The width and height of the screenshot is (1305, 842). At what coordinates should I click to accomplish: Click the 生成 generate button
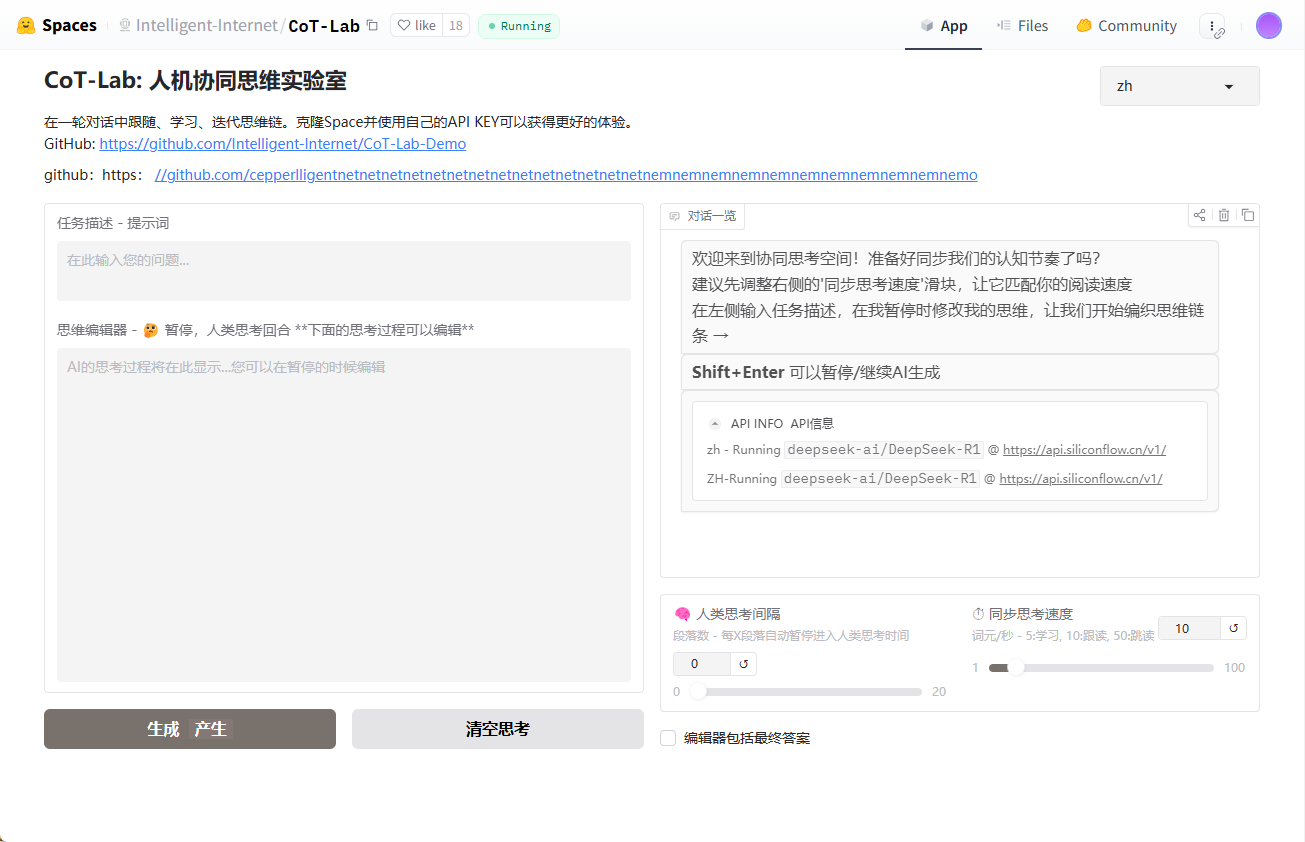190,729
